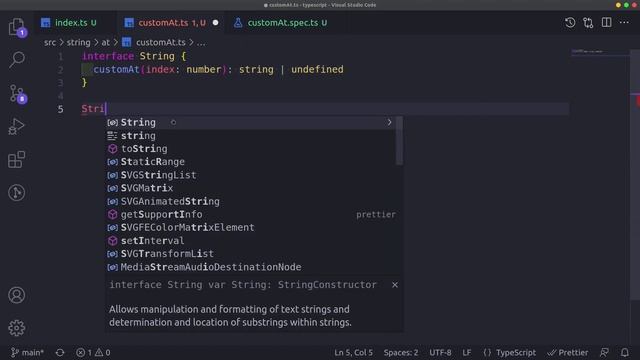Close the suggestion details panel

point(395,285)
